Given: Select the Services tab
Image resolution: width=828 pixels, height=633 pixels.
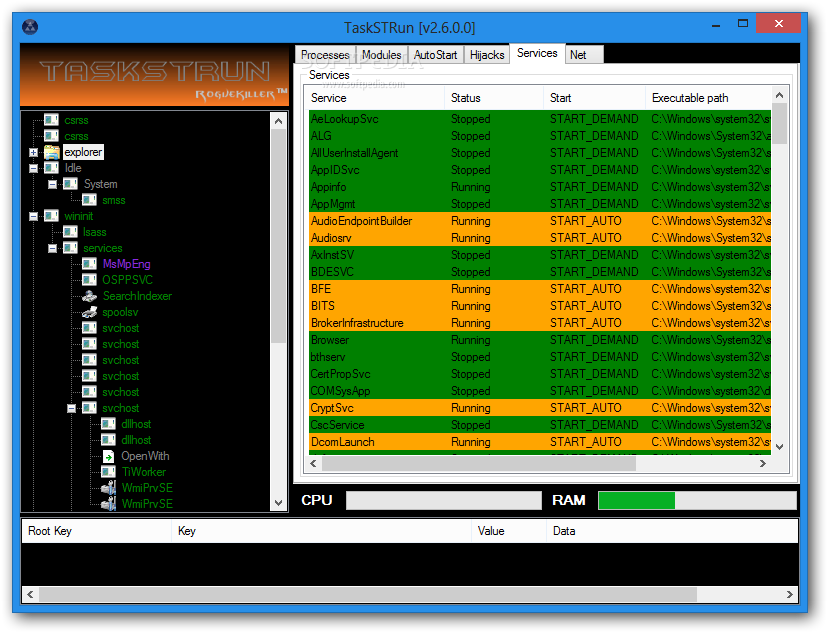Looking at the screenshot, I should coord(537,53).
